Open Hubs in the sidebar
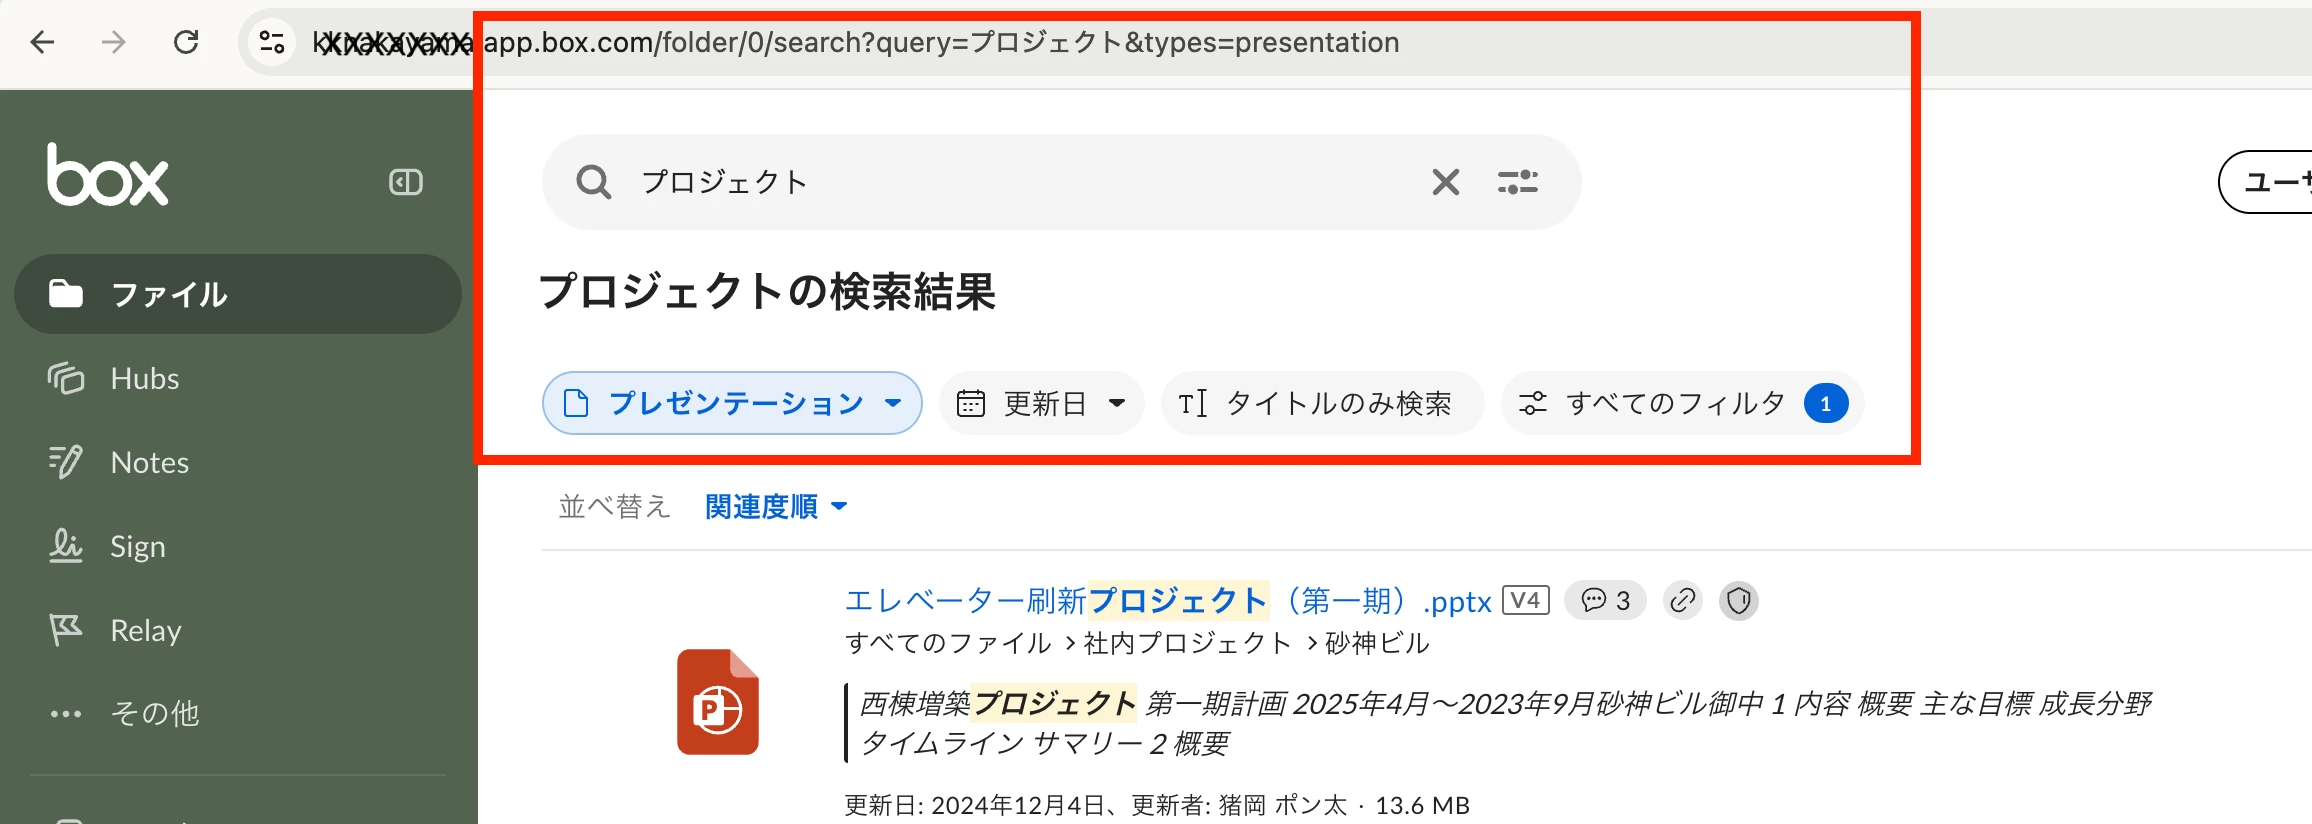The image size is (2312, 824). (238, 378)
